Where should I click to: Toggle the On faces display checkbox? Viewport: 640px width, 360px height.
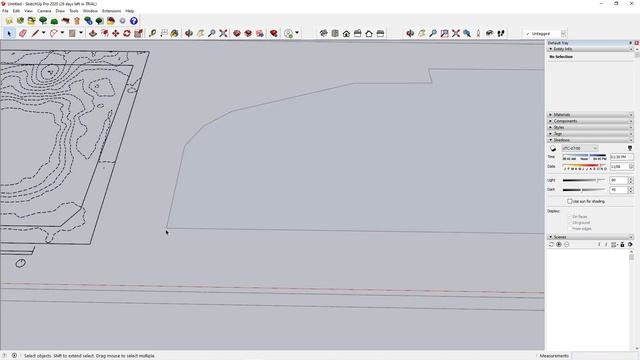coord(570,217)
